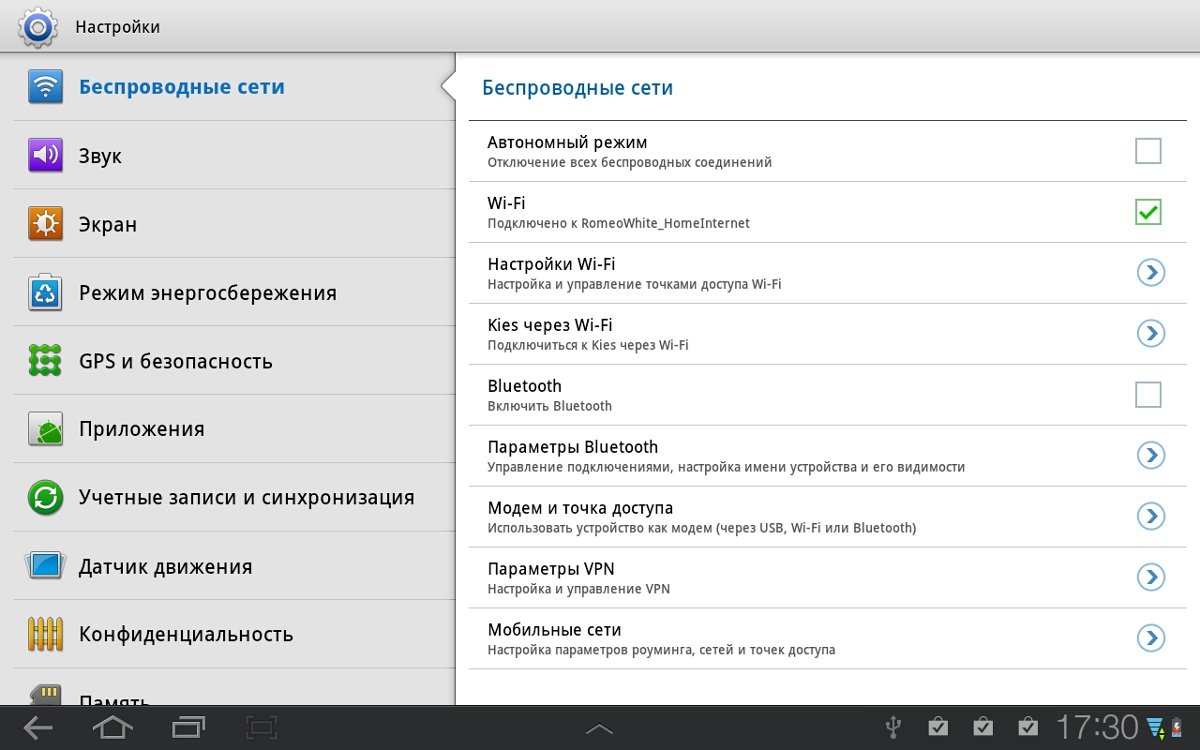Screen dimensions: 1200x750
Task: Tap the Режим энергосбережения recycle icon
Action: point(45,293)
